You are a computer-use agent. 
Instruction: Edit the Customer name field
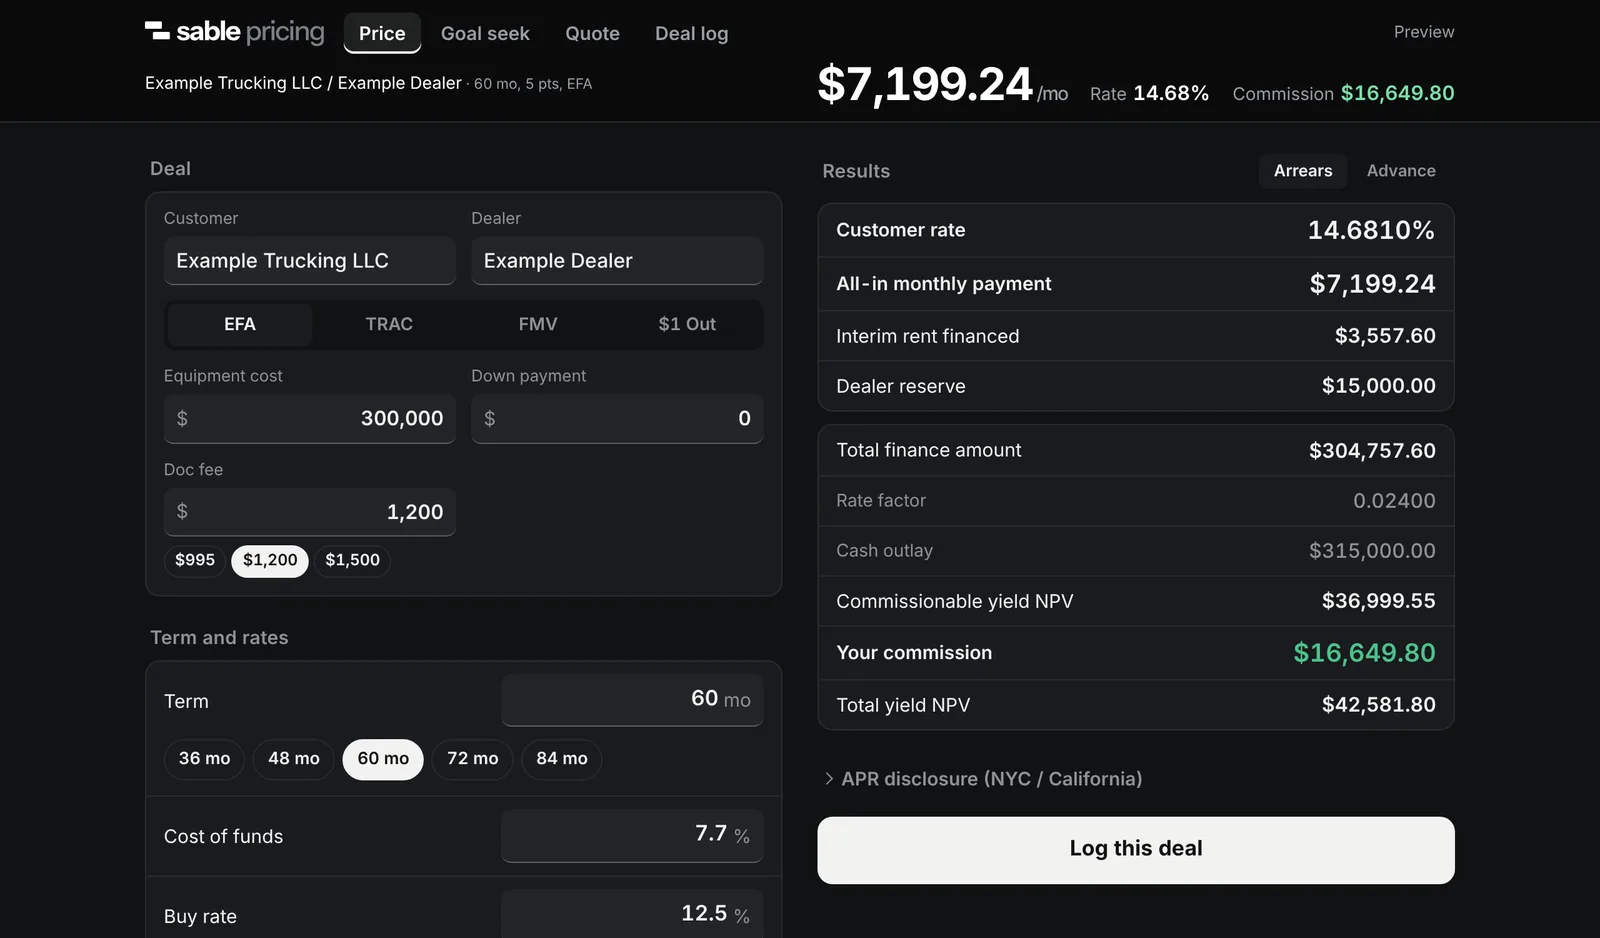point(310,261)
